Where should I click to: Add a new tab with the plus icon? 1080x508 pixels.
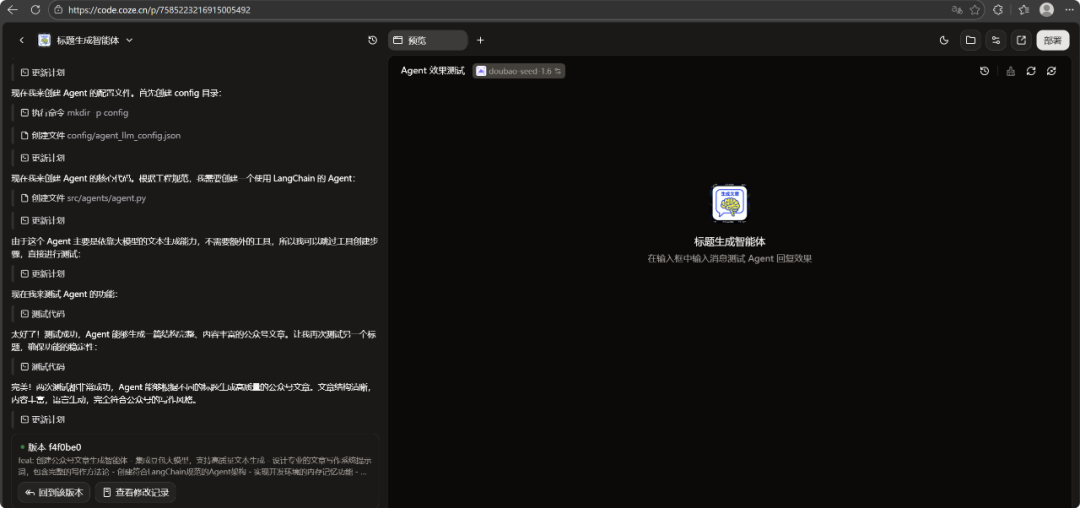click(481, 41)
